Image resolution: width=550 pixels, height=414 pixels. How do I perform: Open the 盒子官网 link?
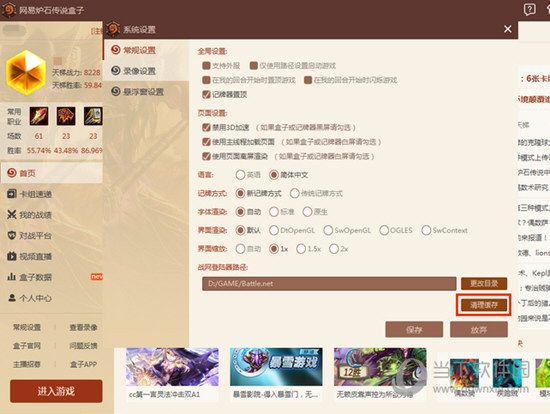[x=27, y=346]
